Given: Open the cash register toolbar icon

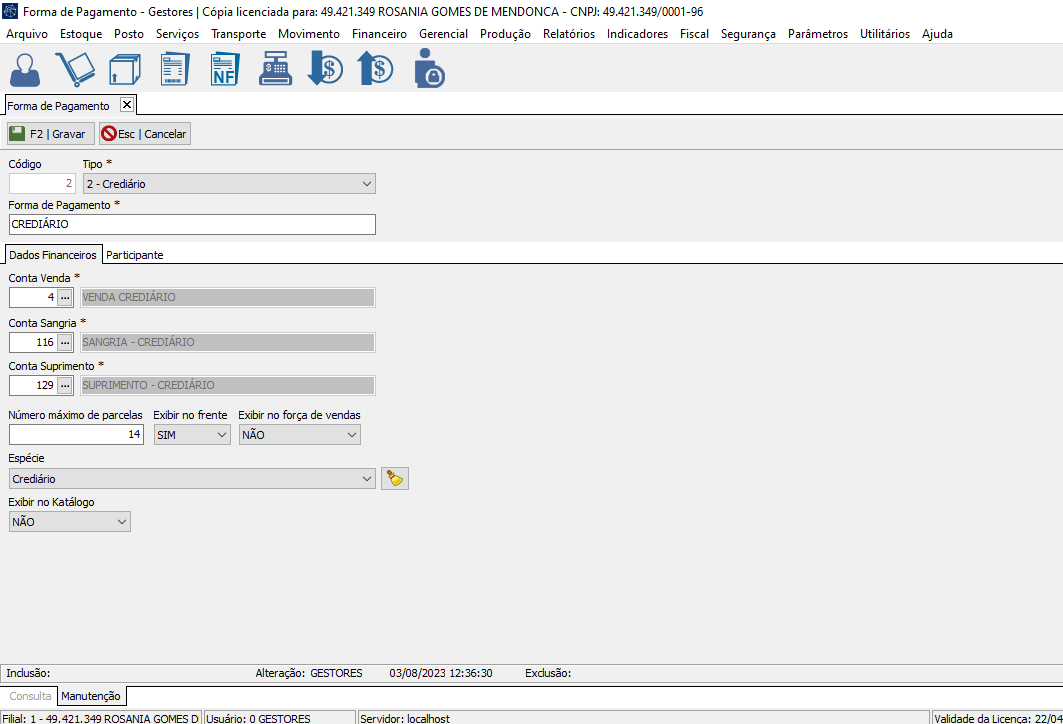Looking at the screenshot, I should [275, 69].
